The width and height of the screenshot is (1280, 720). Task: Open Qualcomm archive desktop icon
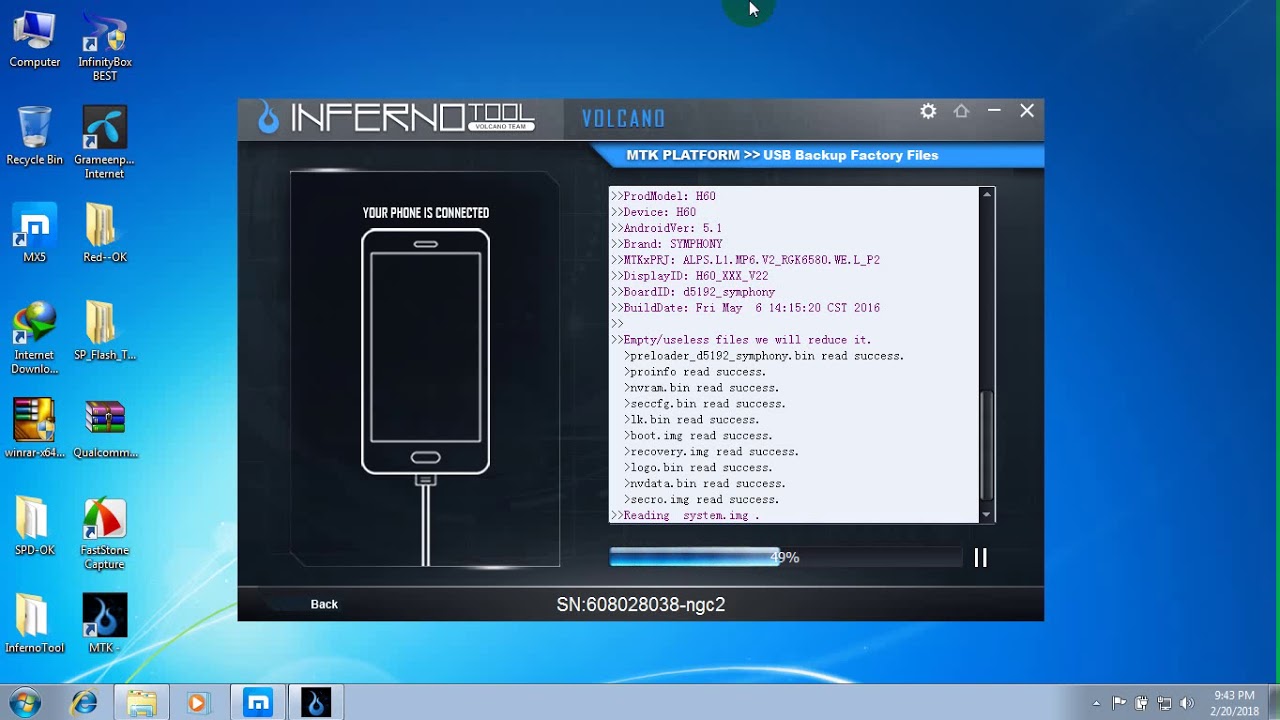click(x=105, y=428)
